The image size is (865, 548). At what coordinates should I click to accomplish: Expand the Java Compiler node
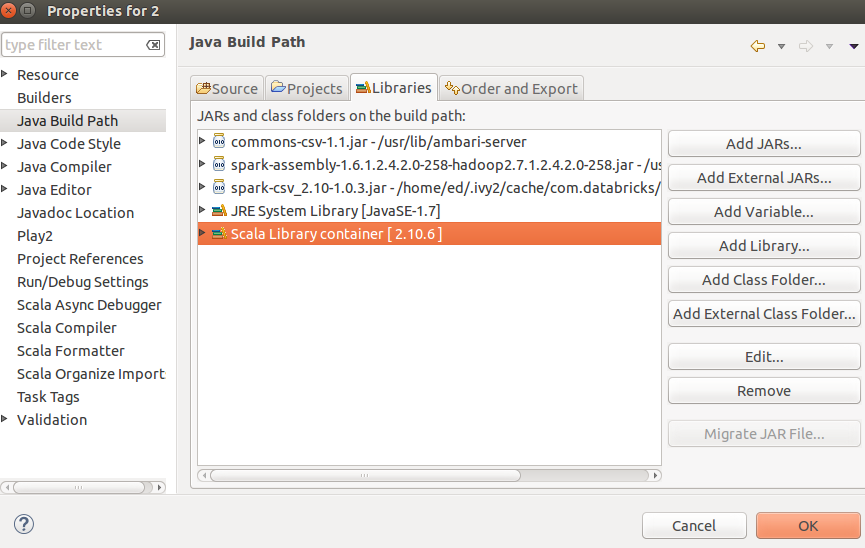[x=4, y=166]
